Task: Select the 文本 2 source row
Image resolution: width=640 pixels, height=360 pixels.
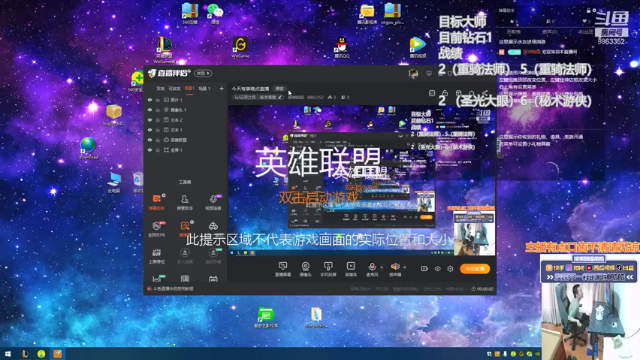Action: 186,120
